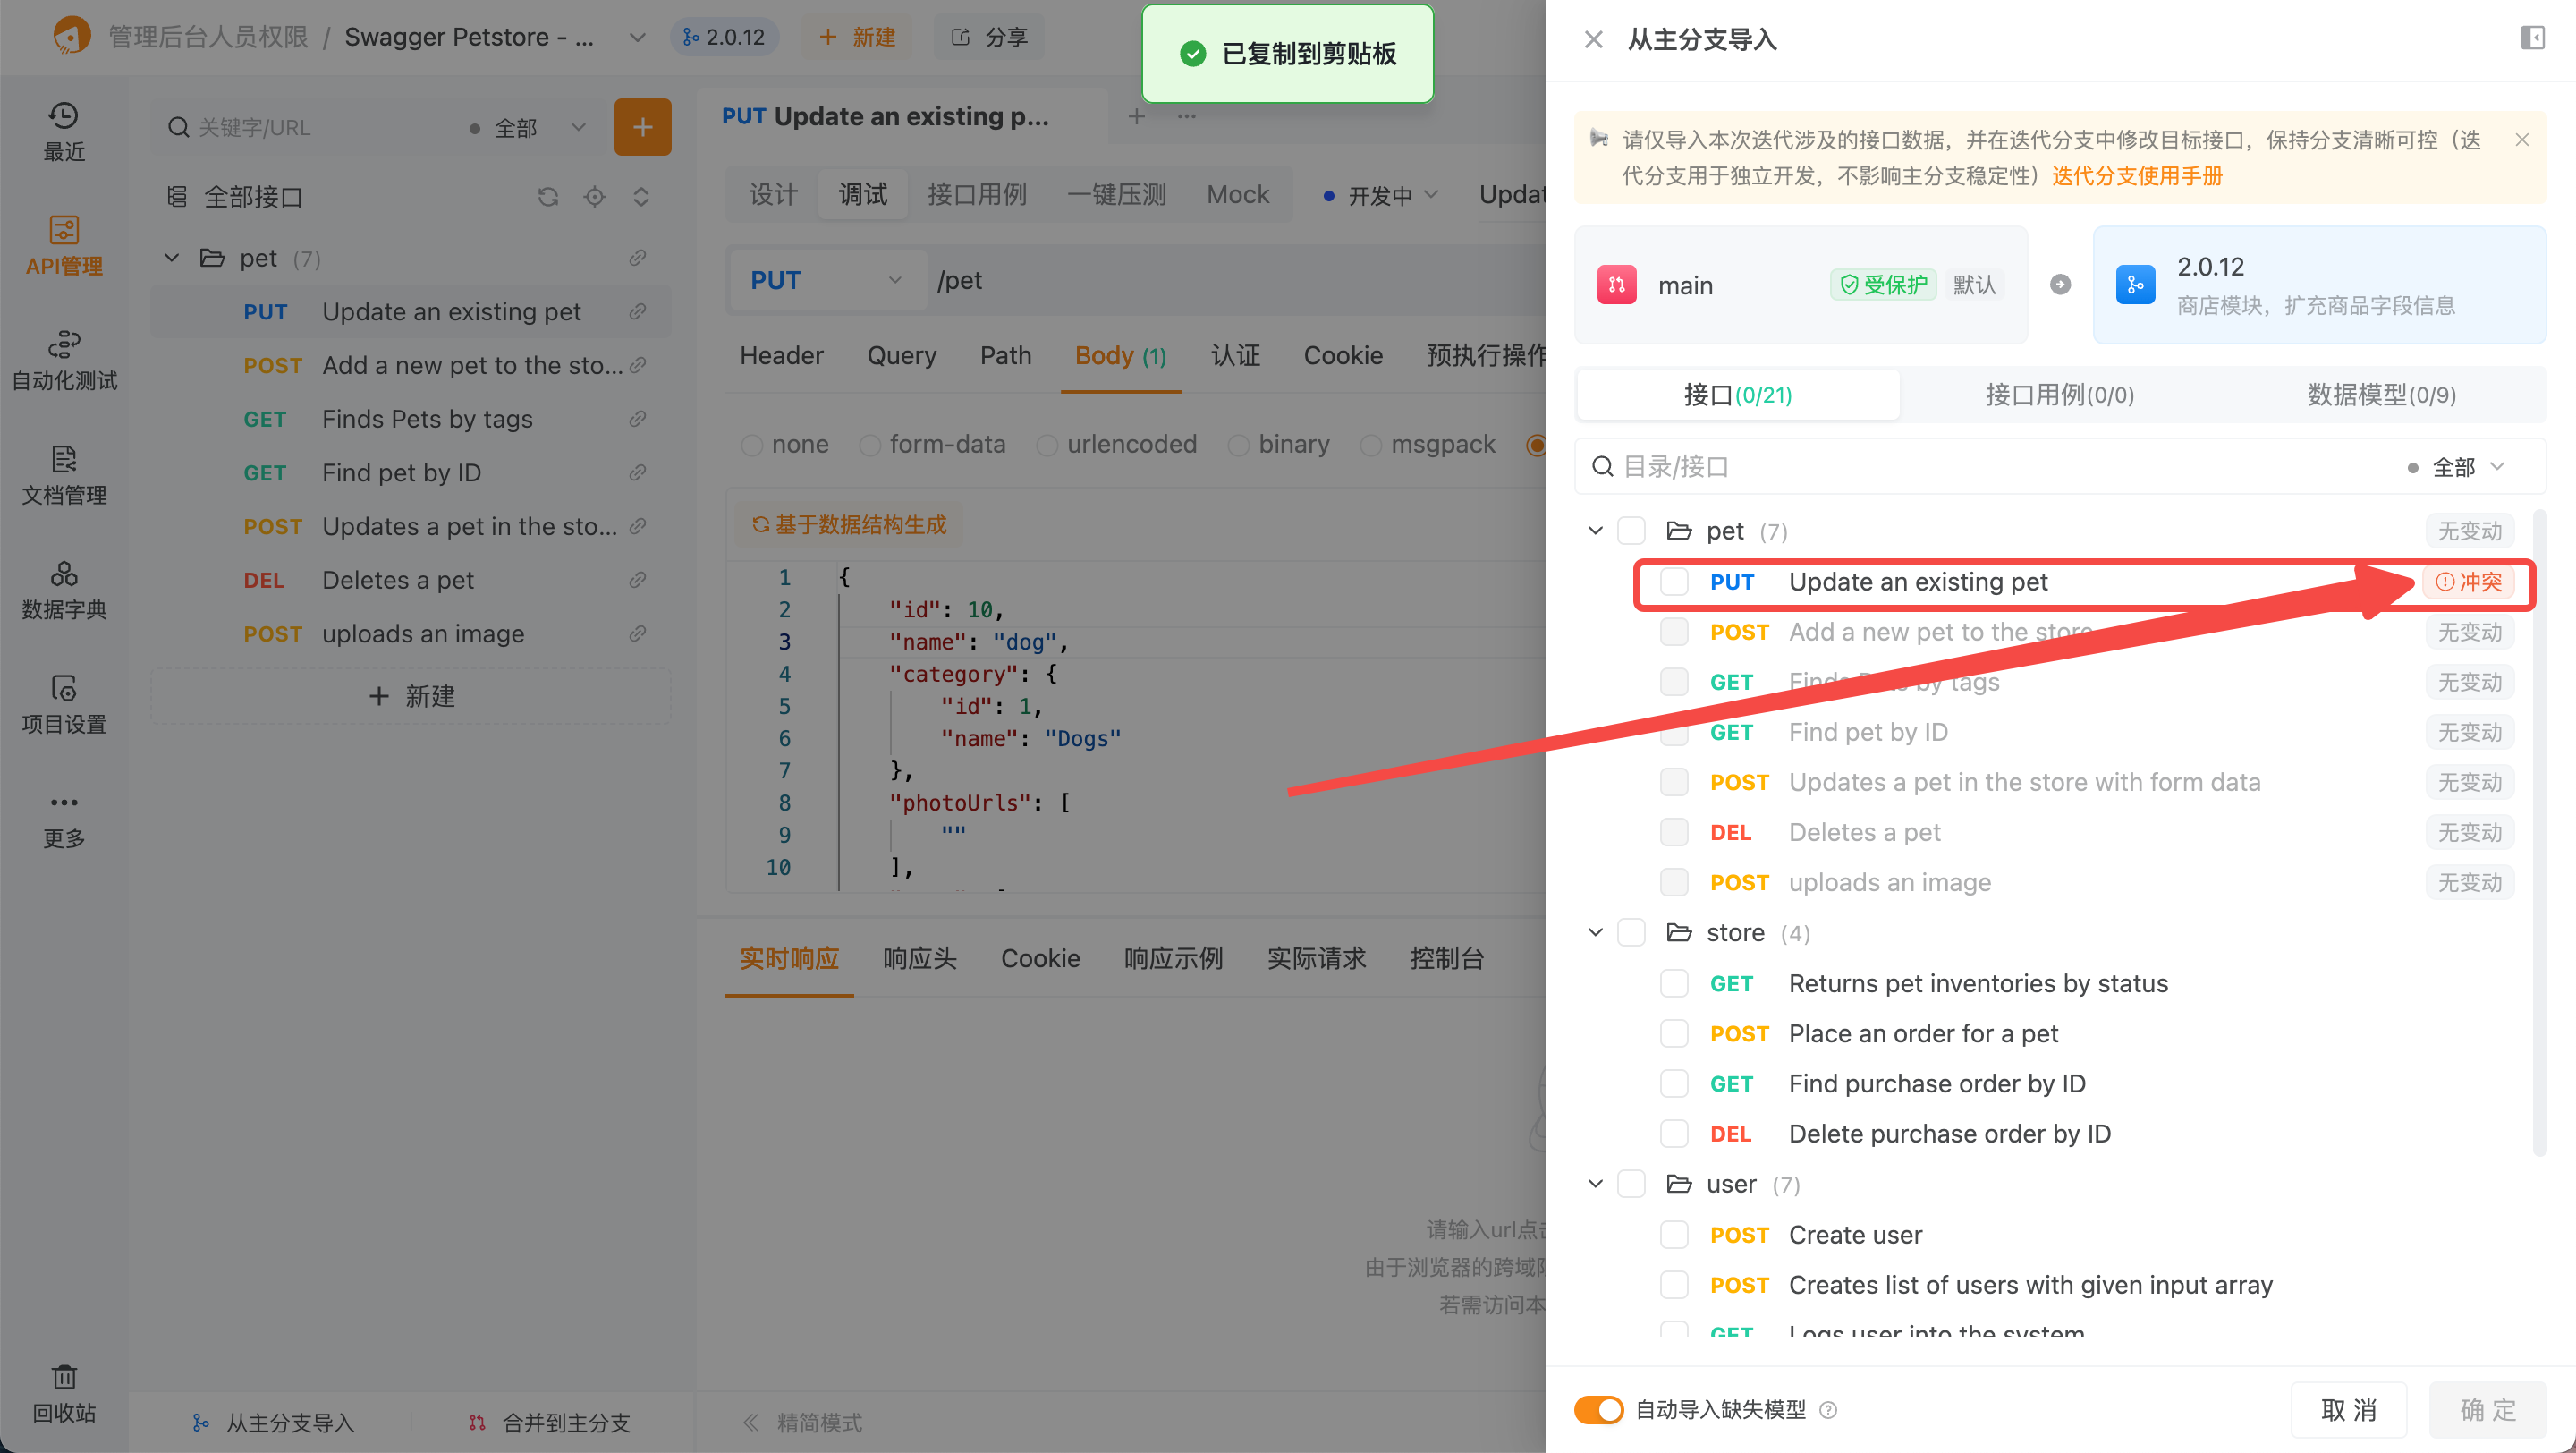
Task: Click 基于数据结构生成 button
Action: tap(849, 525)
